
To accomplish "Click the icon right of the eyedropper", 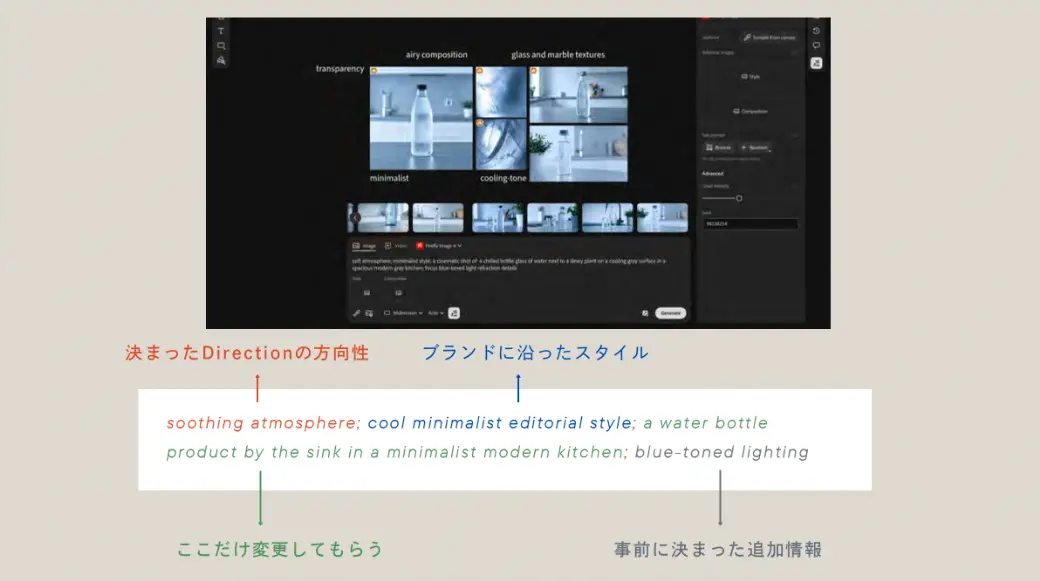I will [369, 313].
